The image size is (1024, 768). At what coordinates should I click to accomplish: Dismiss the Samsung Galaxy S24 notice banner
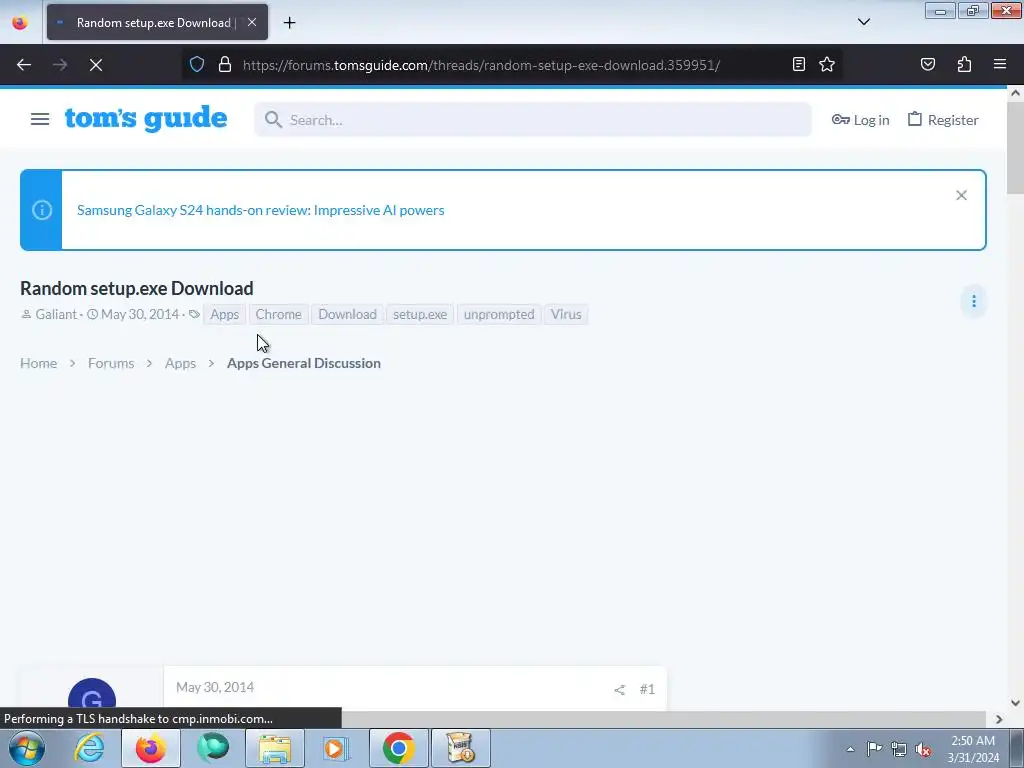[x=961, y=195]
